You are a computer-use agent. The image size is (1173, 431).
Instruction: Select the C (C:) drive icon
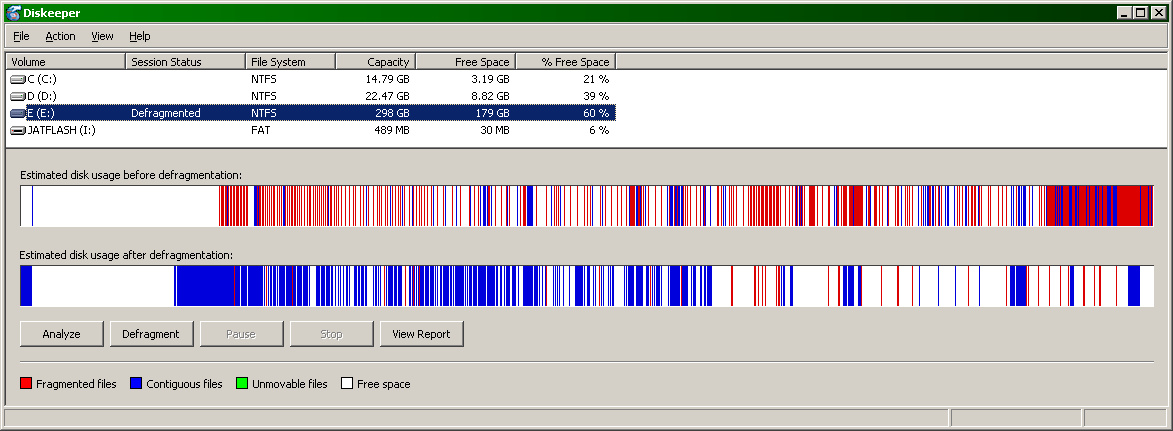18,79
